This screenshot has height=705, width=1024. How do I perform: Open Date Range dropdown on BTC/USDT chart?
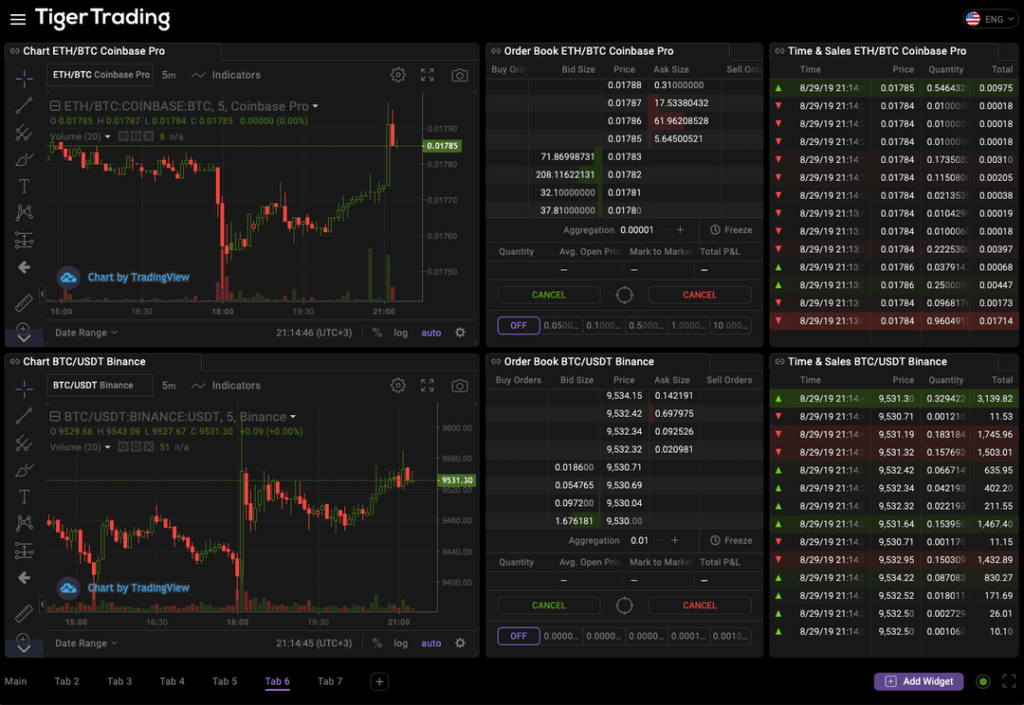point(86,643)
